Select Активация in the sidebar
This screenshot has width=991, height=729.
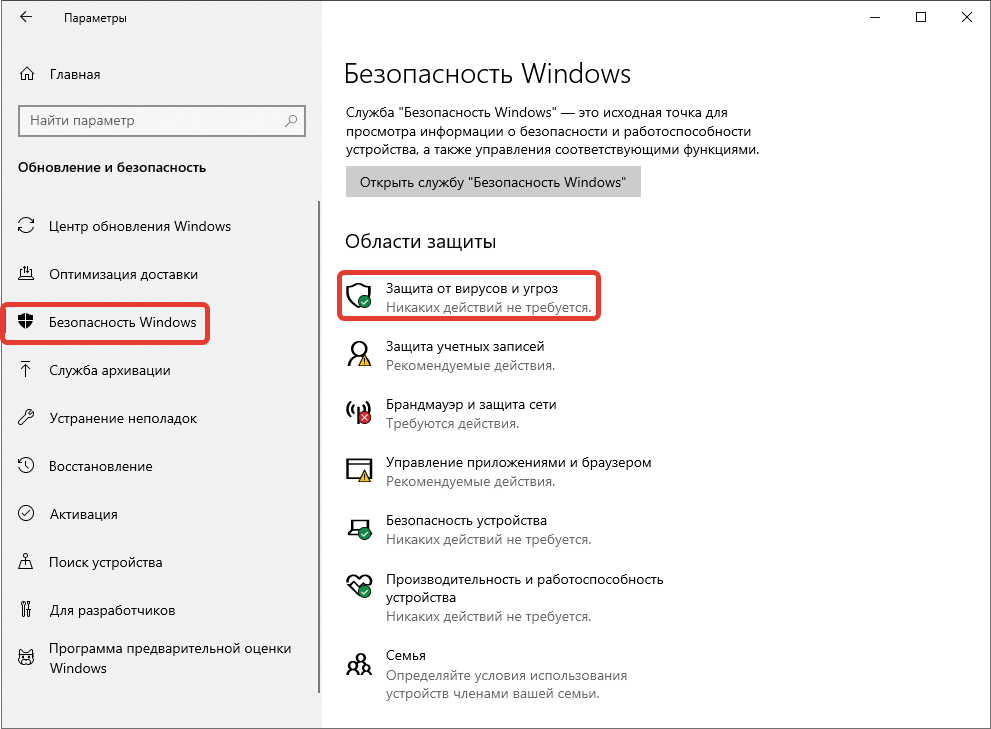tap(83, 514)
